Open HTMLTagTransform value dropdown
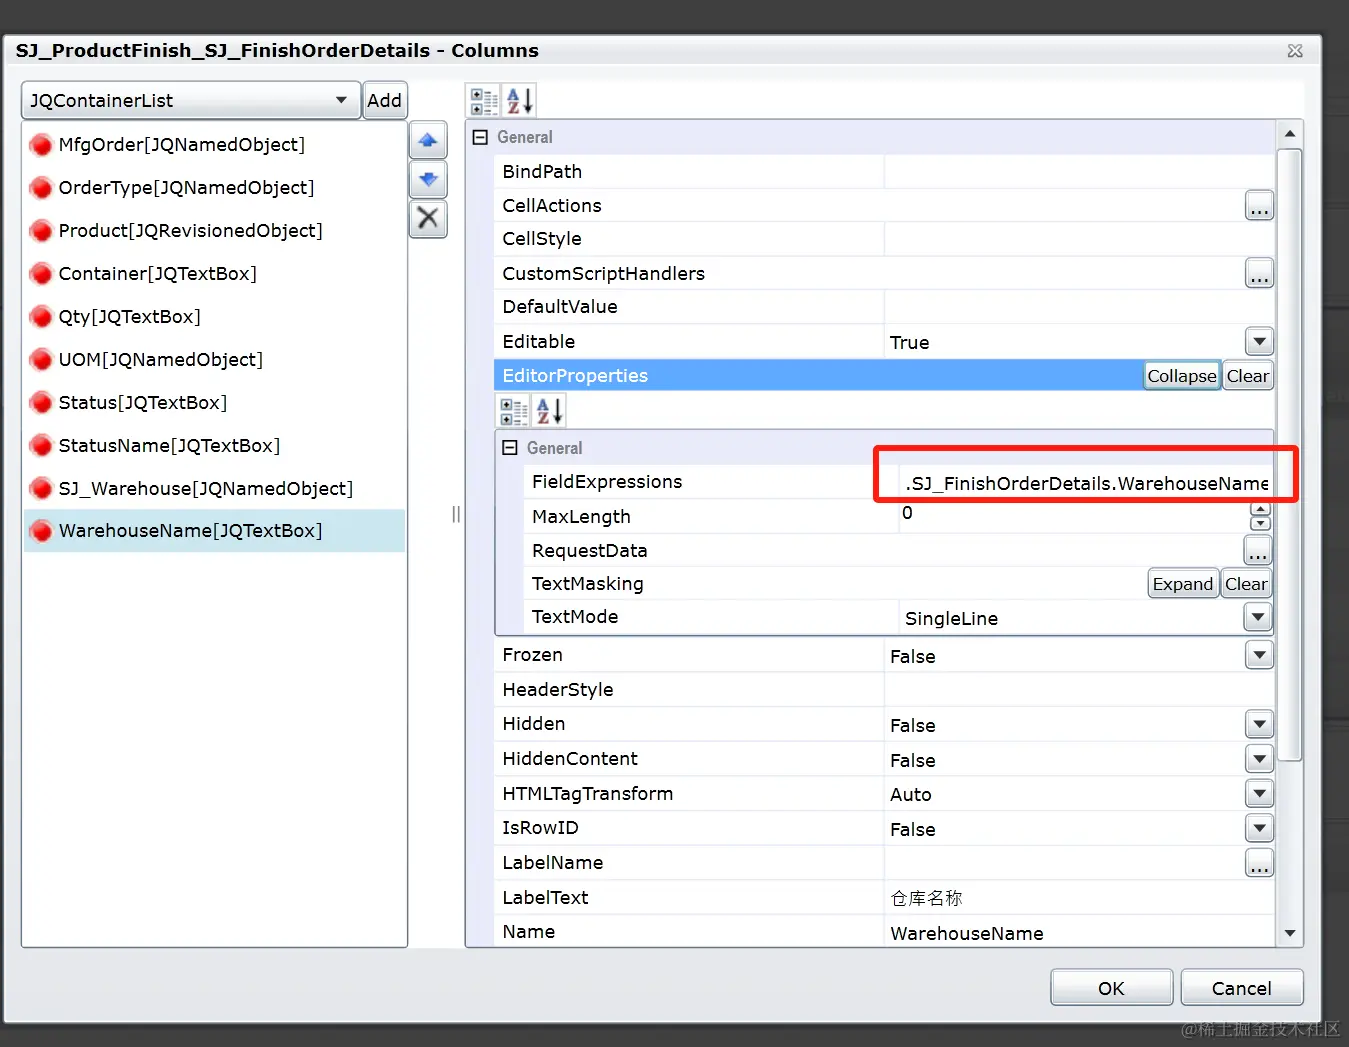This screenshot has width=1349, height=1047. click(x=1259, y=794)
